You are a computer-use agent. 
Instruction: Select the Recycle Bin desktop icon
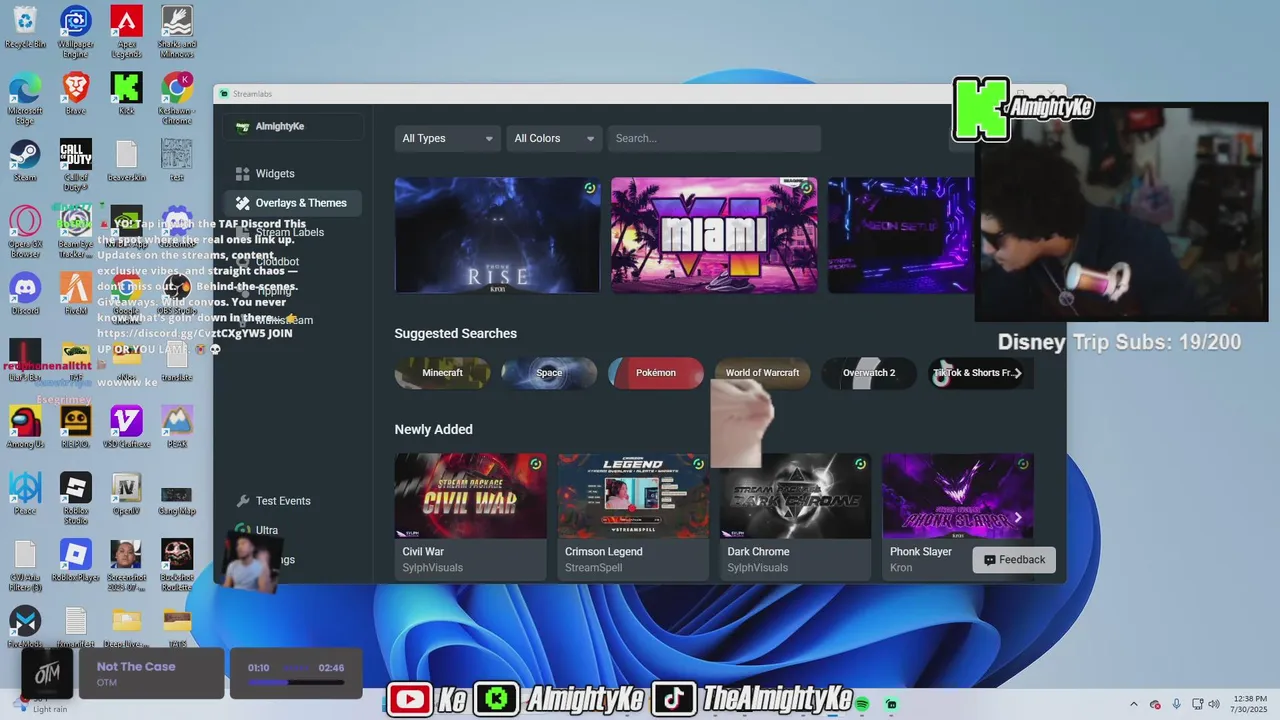pyautogui.click(x=25, y=27)
